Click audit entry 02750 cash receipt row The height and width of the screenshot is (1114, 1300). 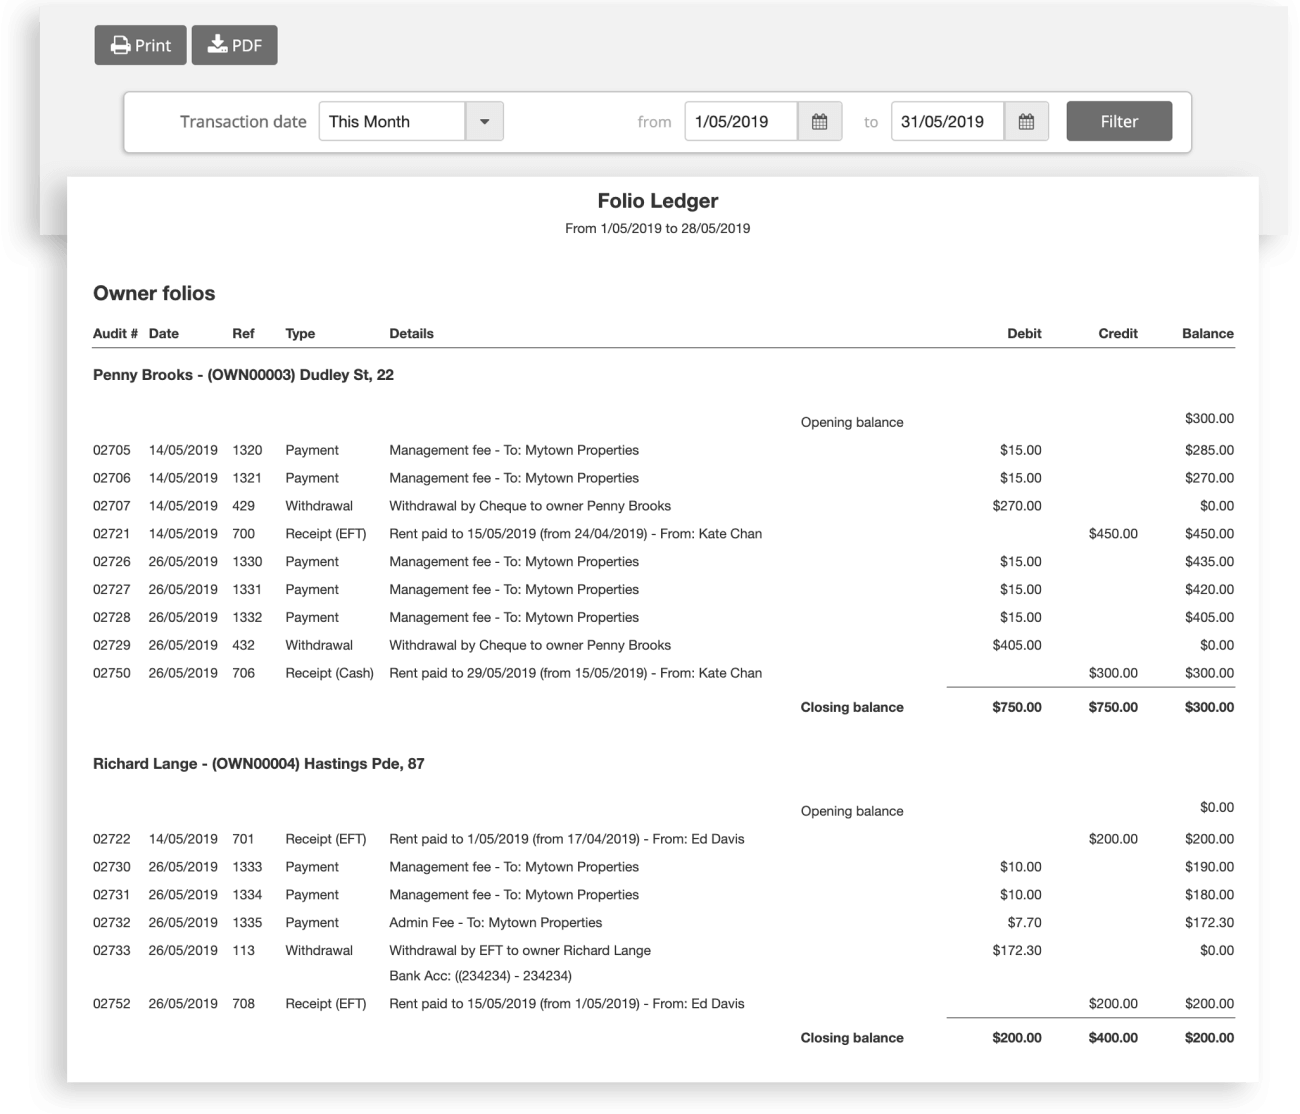pos(575,673)
